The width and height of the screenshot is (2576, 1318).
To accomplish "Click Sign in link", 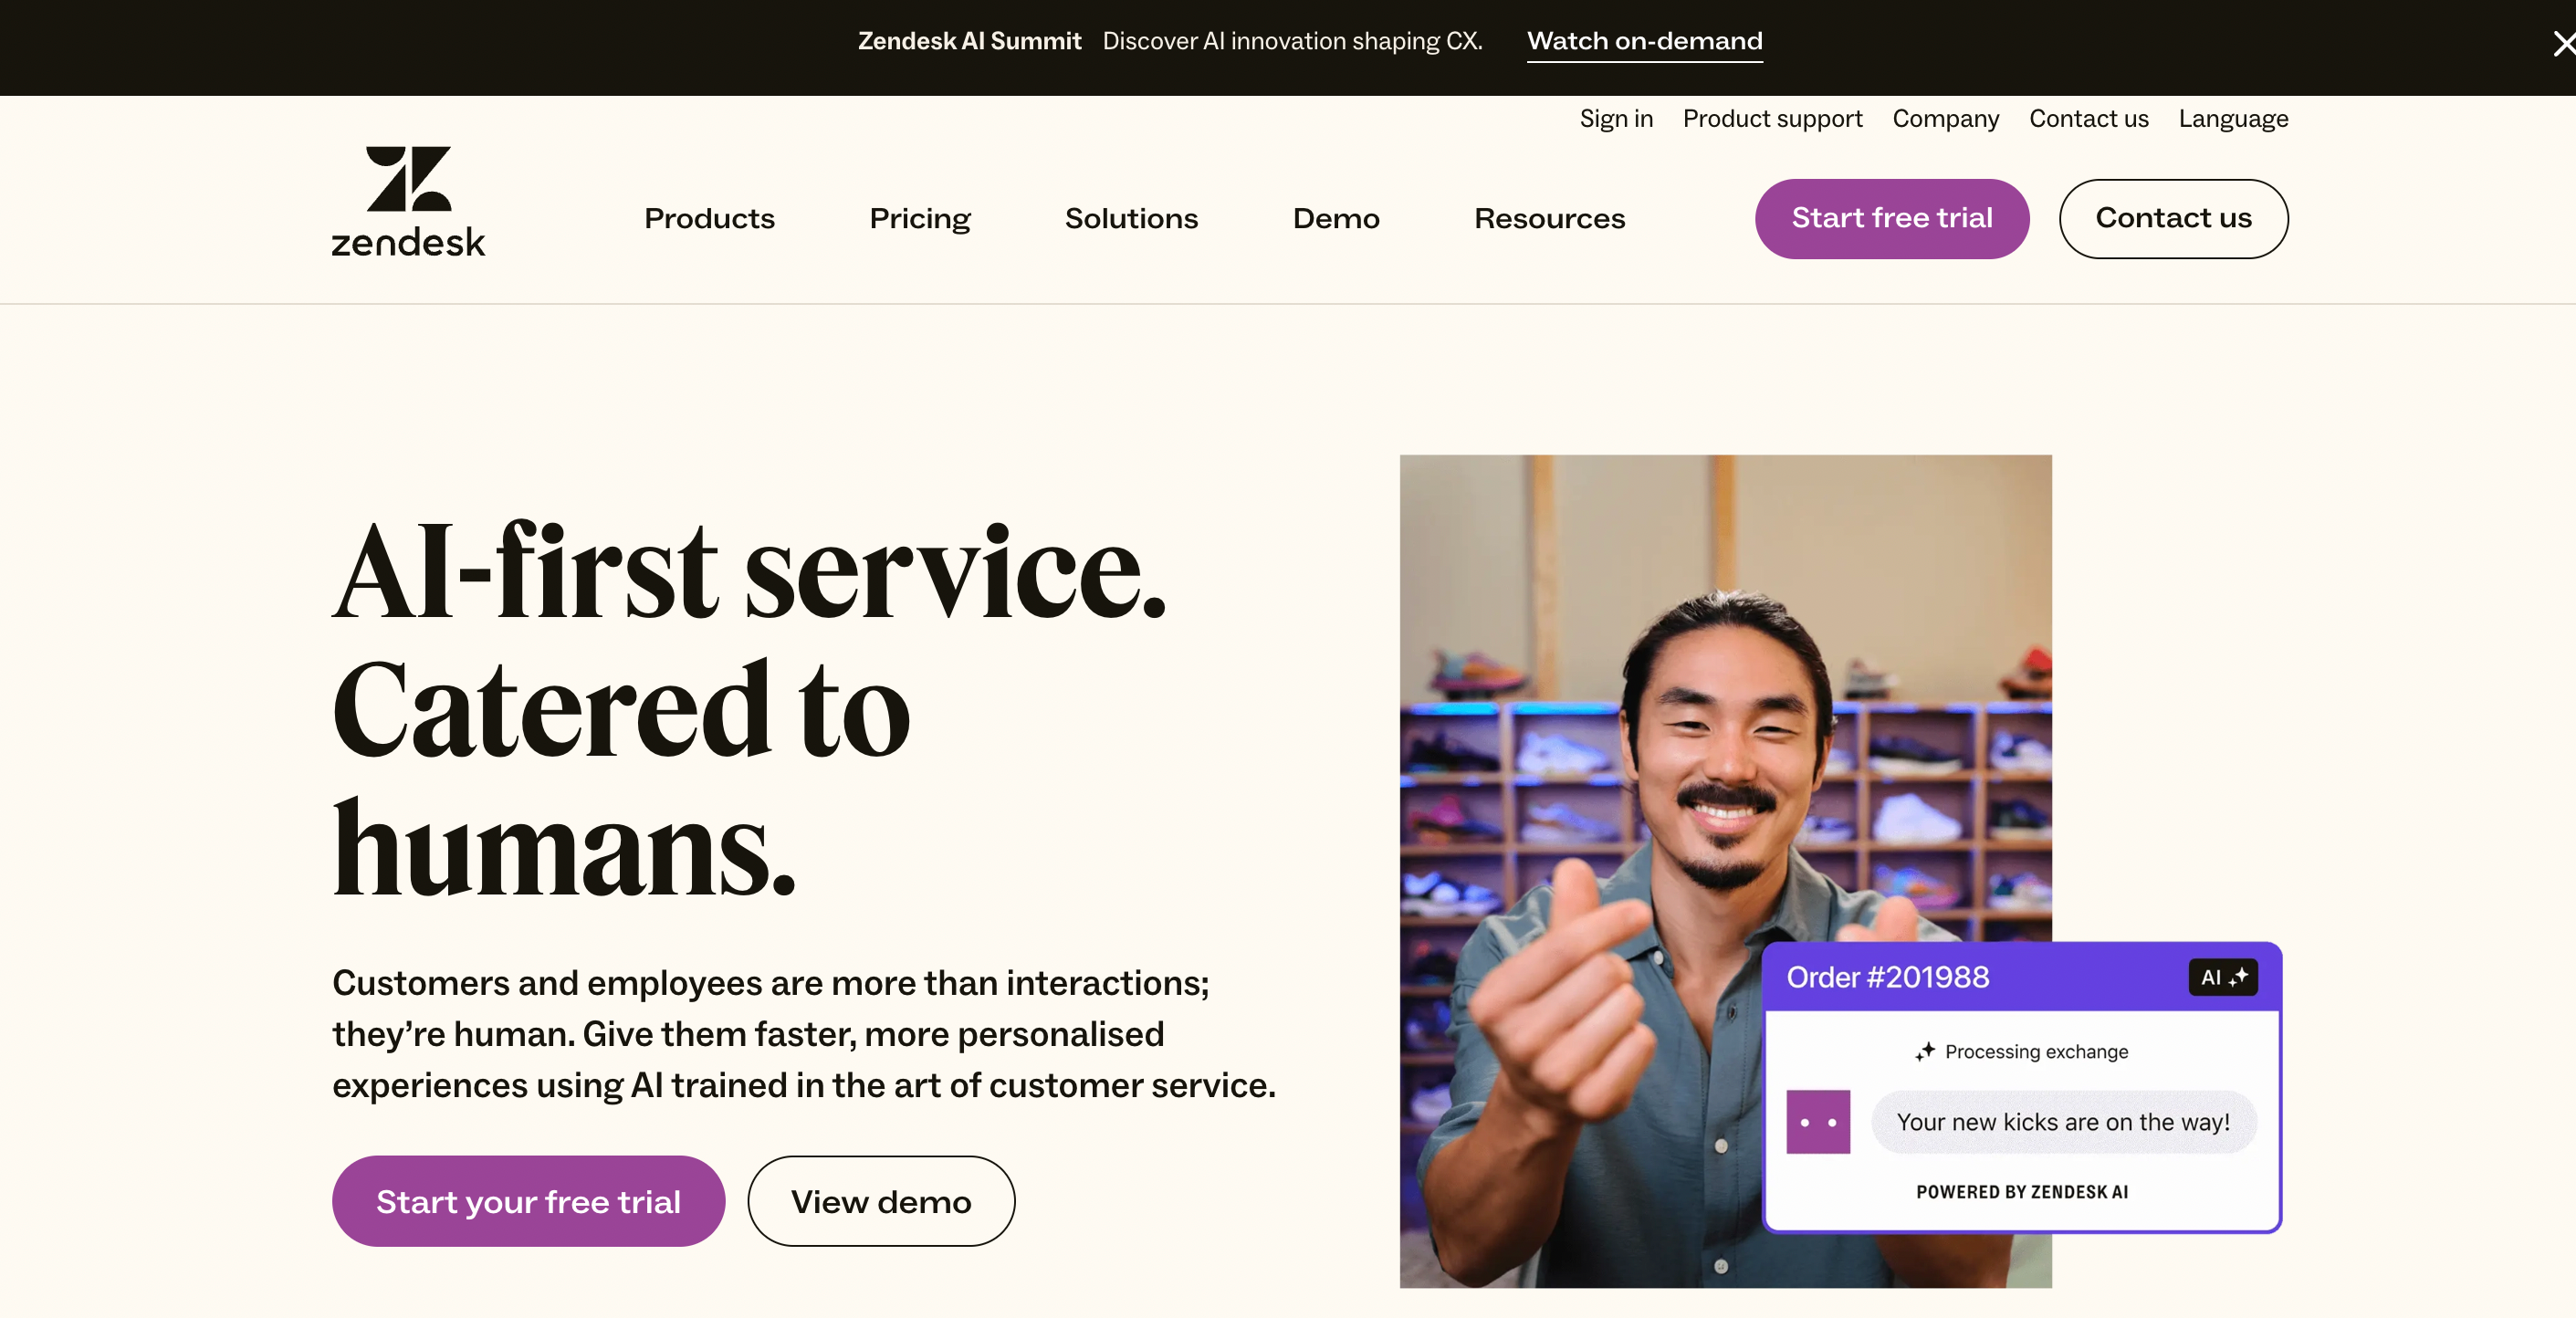I will pyautogui.click(x=1616, y=119).
